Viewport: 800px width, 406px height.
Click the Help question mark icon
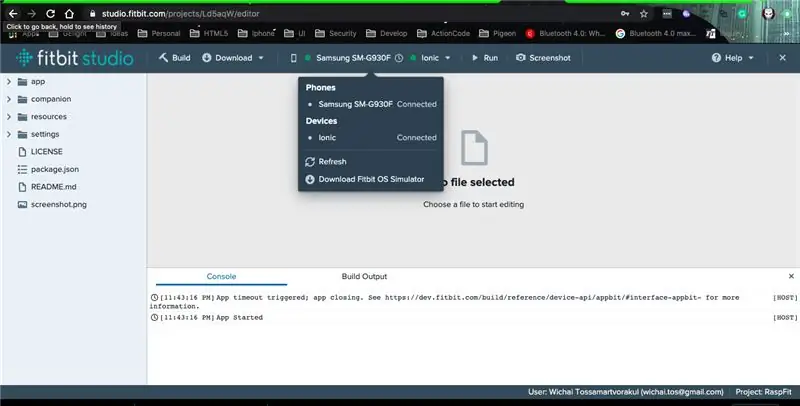click(716, 58)
